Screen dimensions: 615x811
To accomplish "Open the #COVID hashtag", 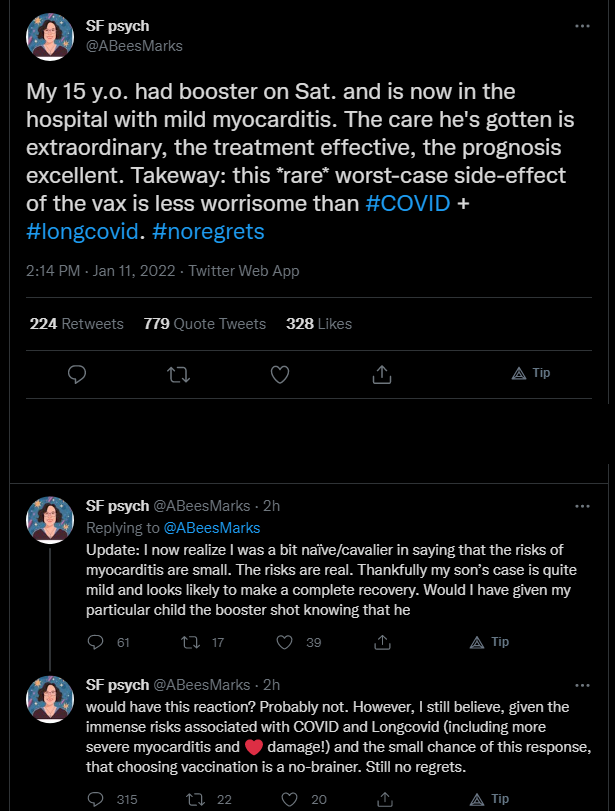I will (408, 203).
